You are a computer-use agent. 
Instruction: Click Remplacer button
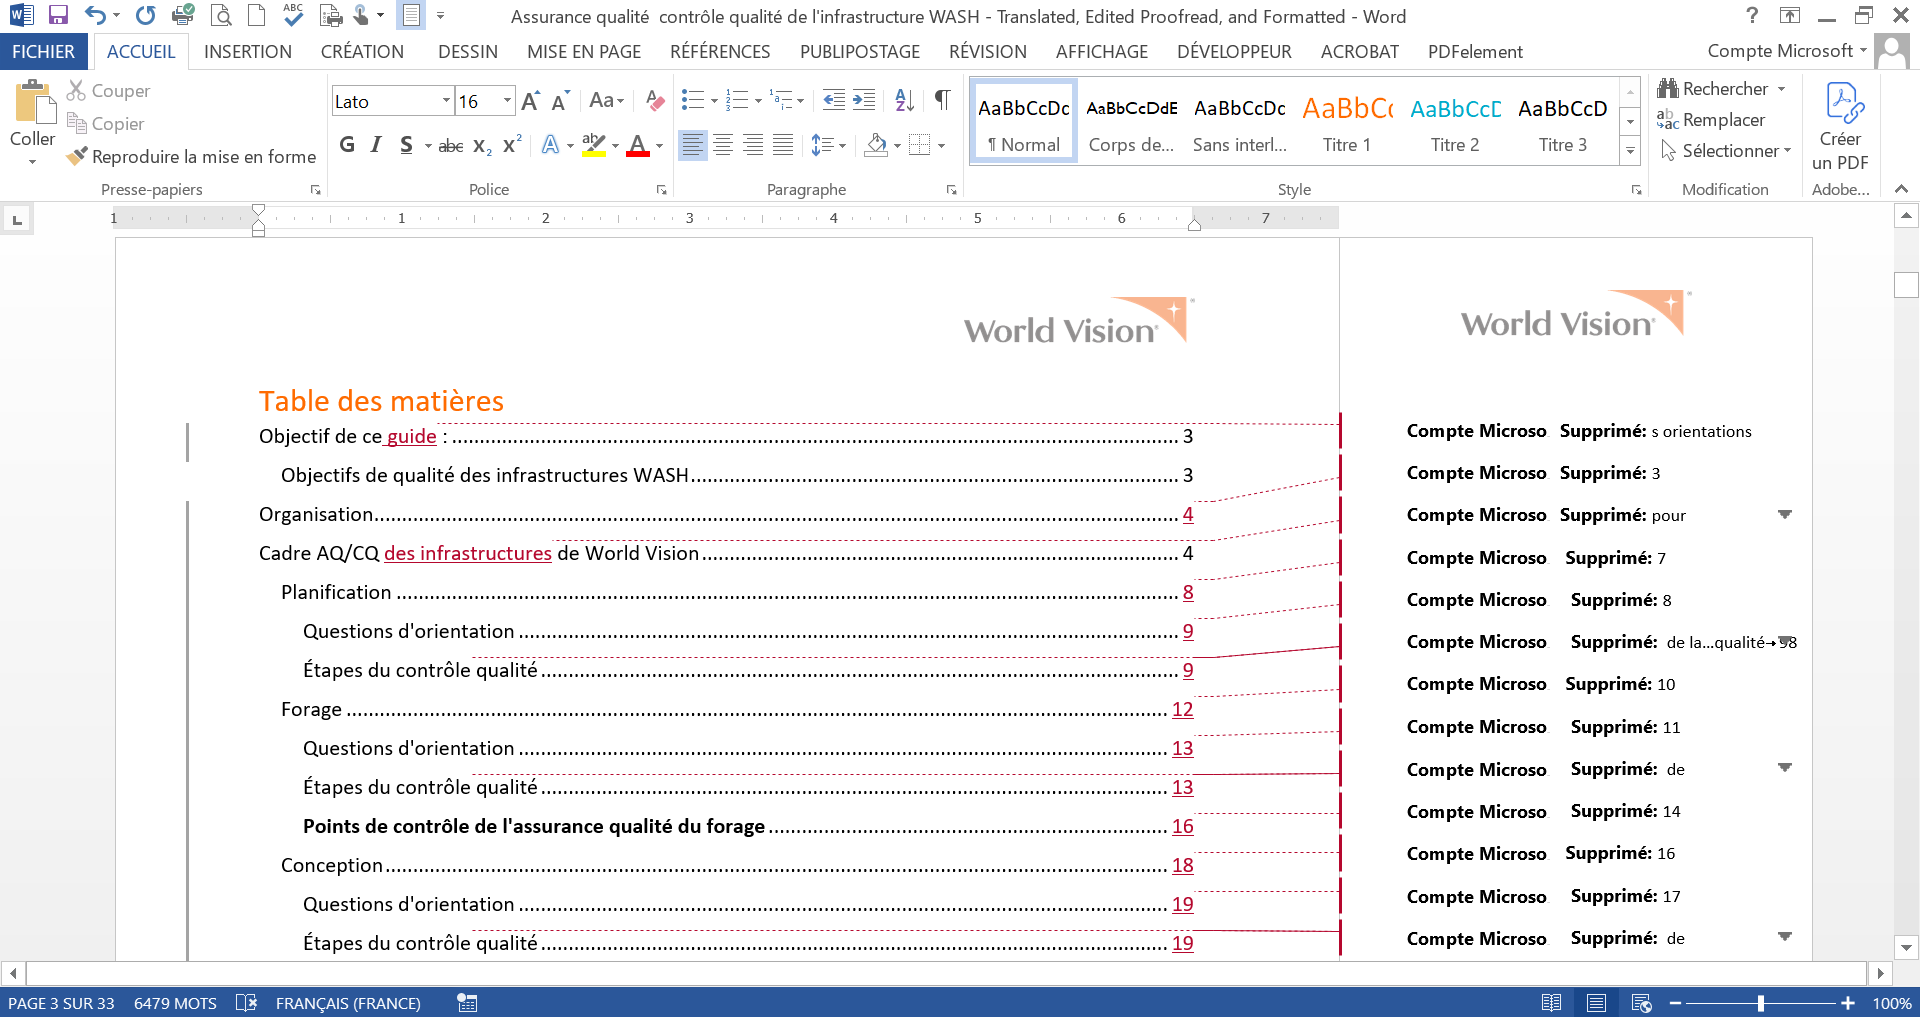click(1711, 119)
